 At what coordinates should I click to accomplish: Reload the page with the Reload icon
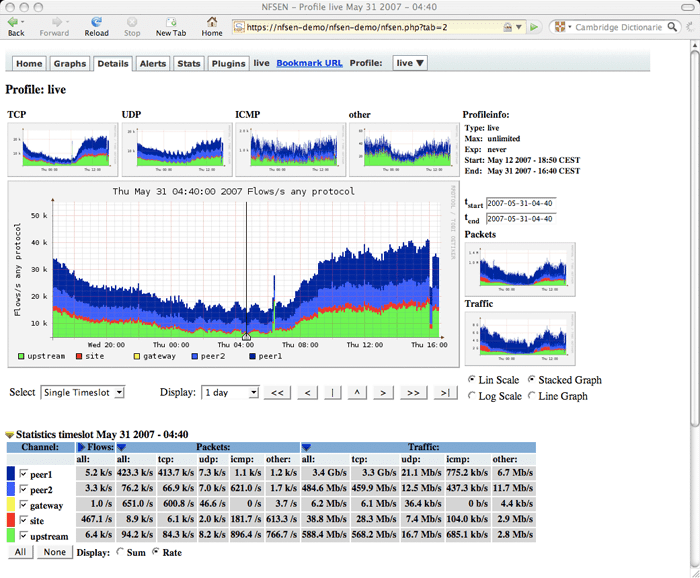(96, 21)
